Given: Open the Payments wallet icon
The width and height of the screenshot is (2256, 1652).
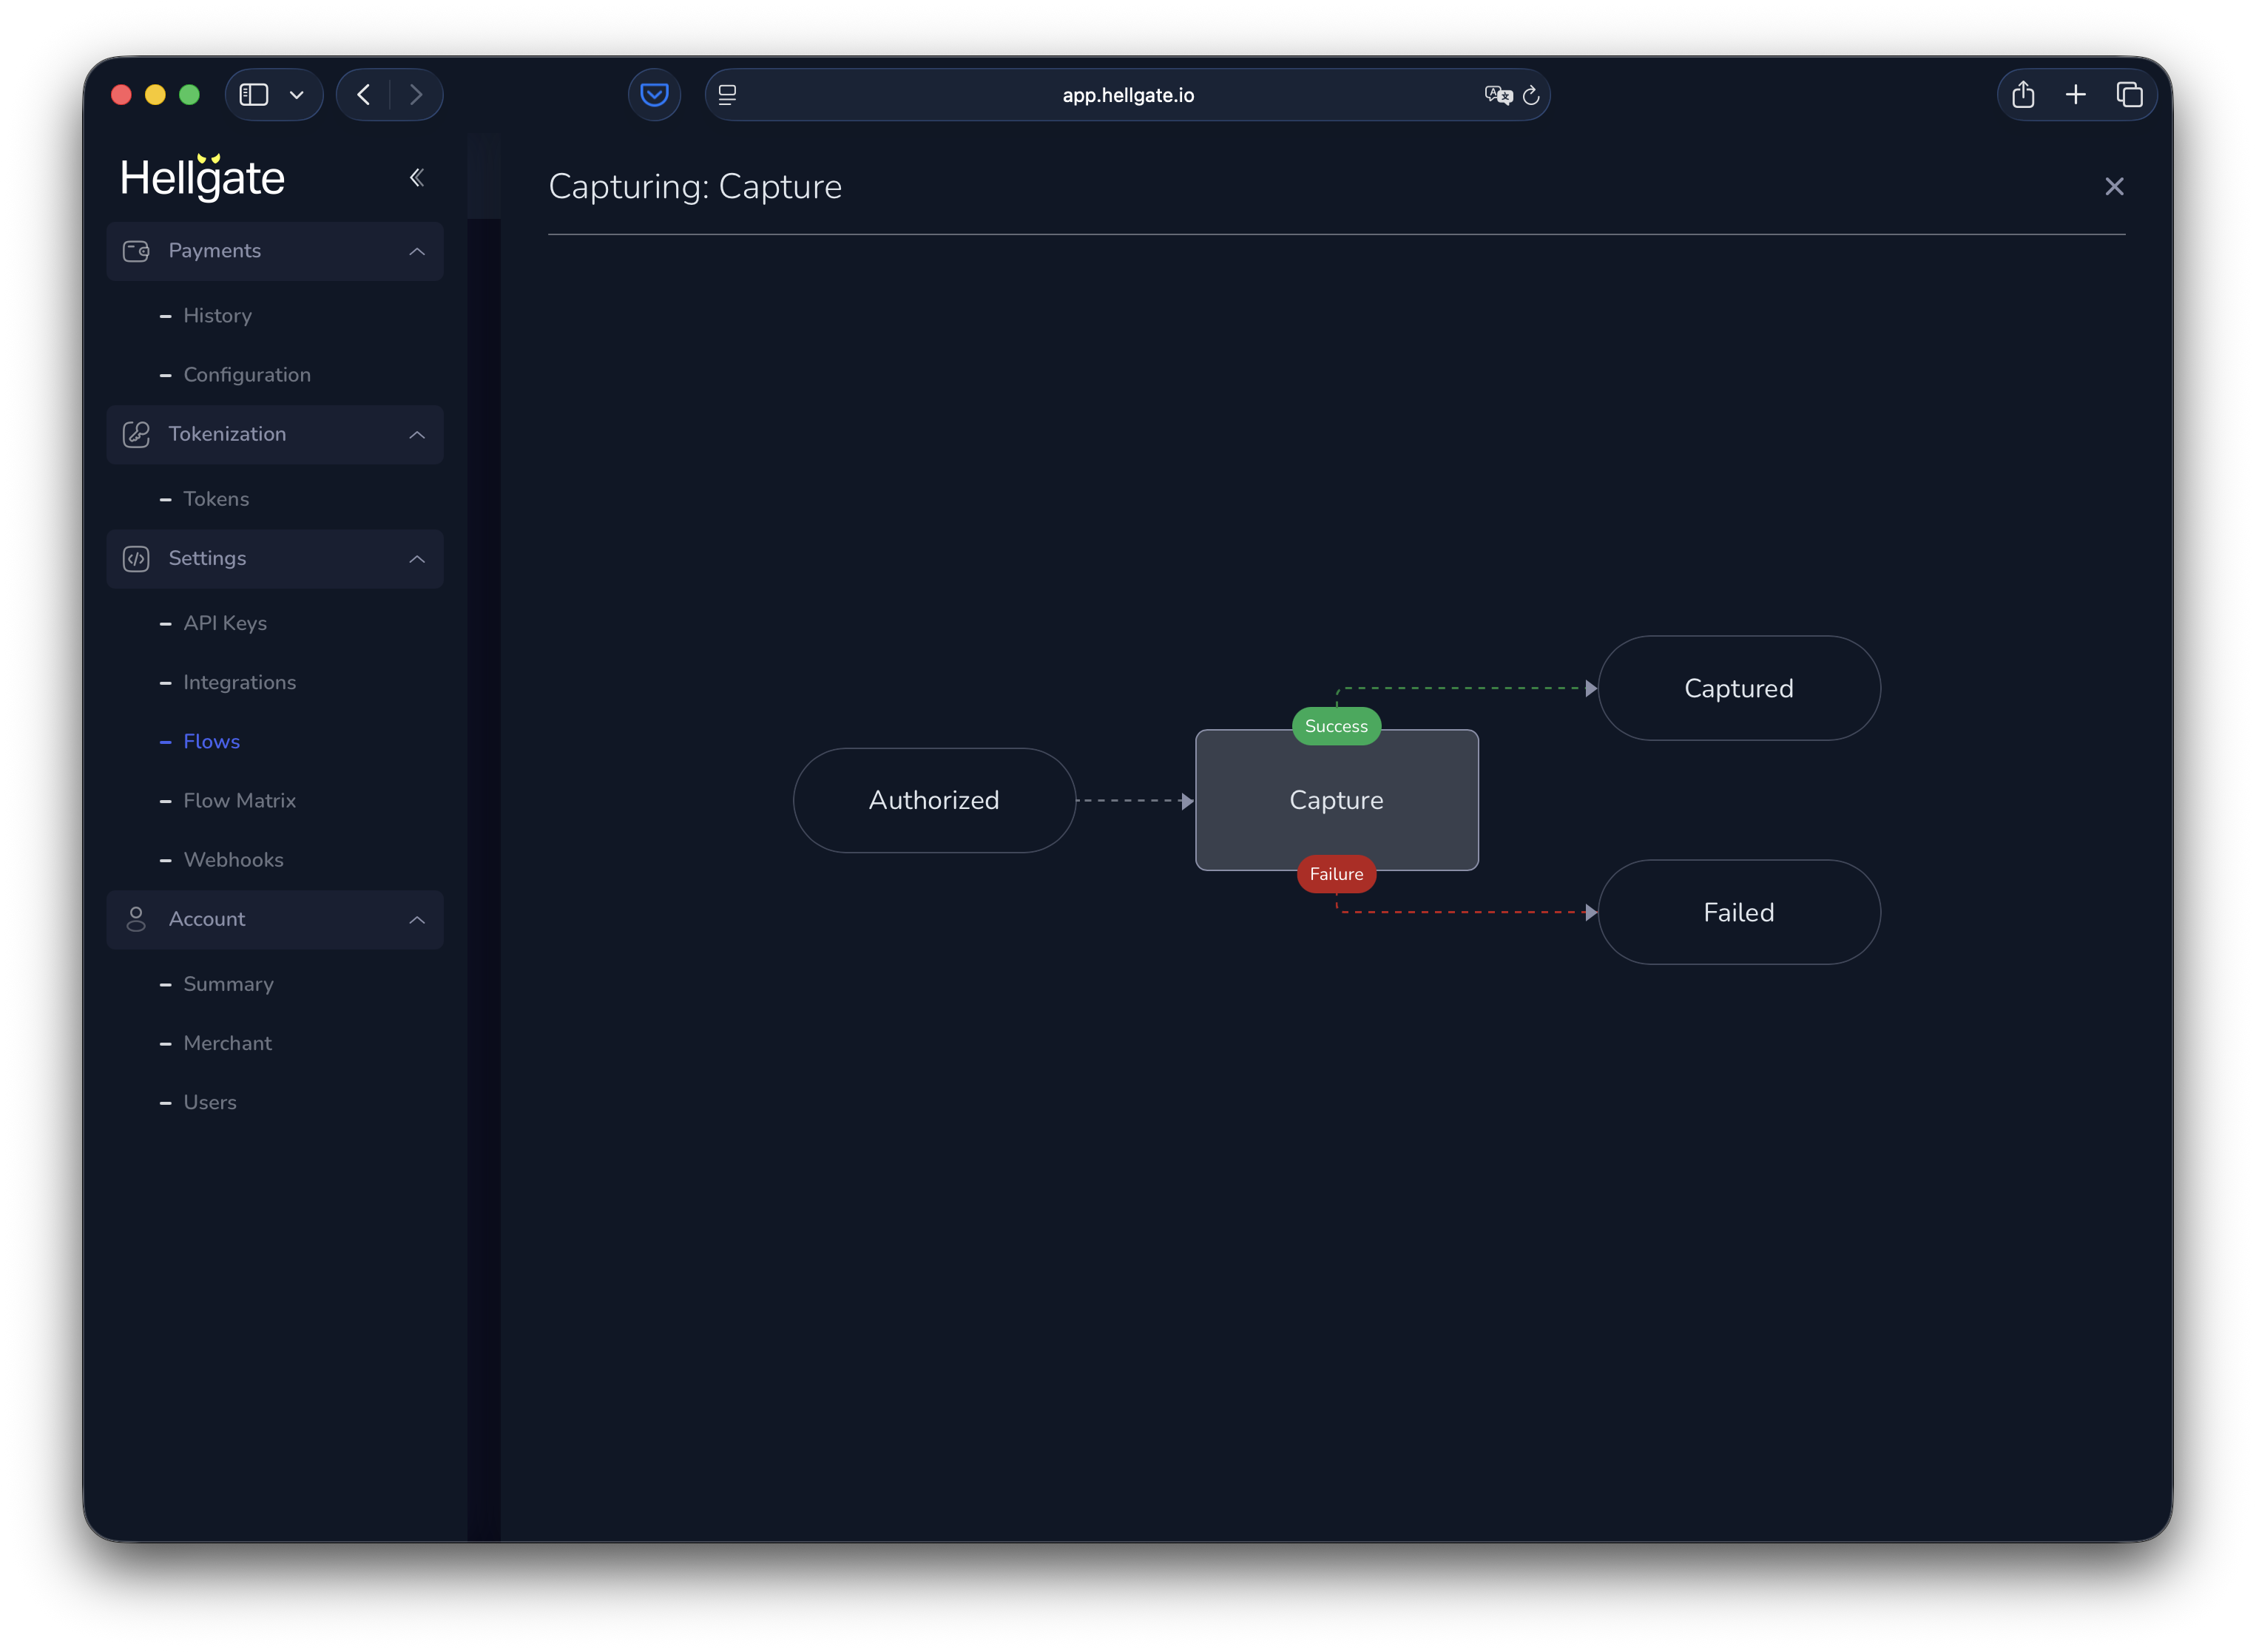Looking at the screenshot, I should point(136,251).
